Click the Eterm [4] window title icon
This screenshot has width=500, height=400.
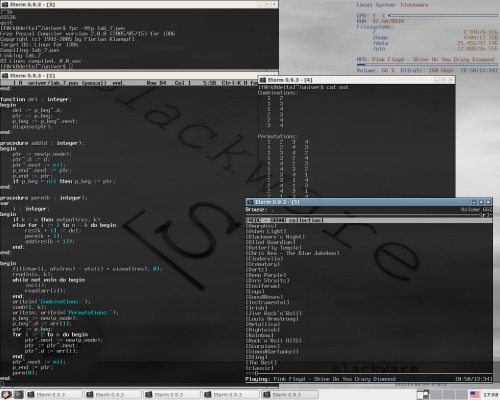[x=263, y=80]
